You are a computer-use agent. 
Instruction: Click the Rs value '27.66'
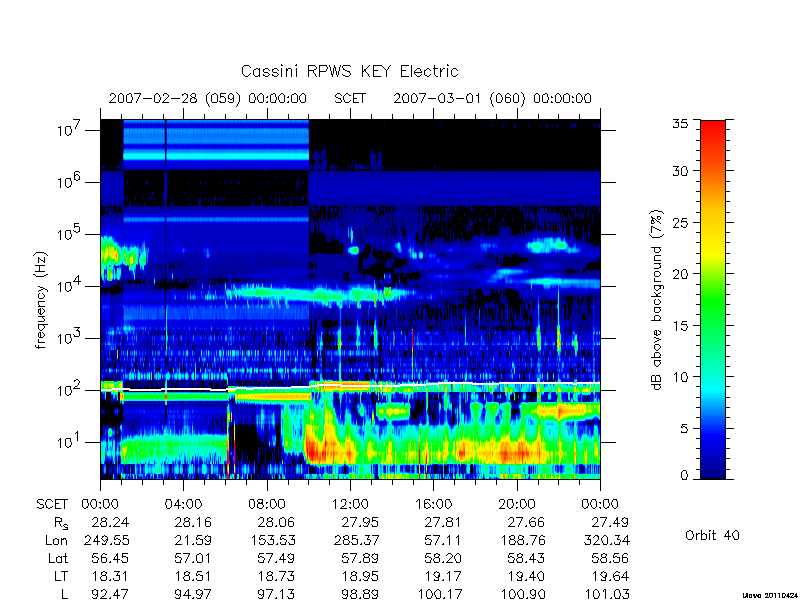(526, 522)
